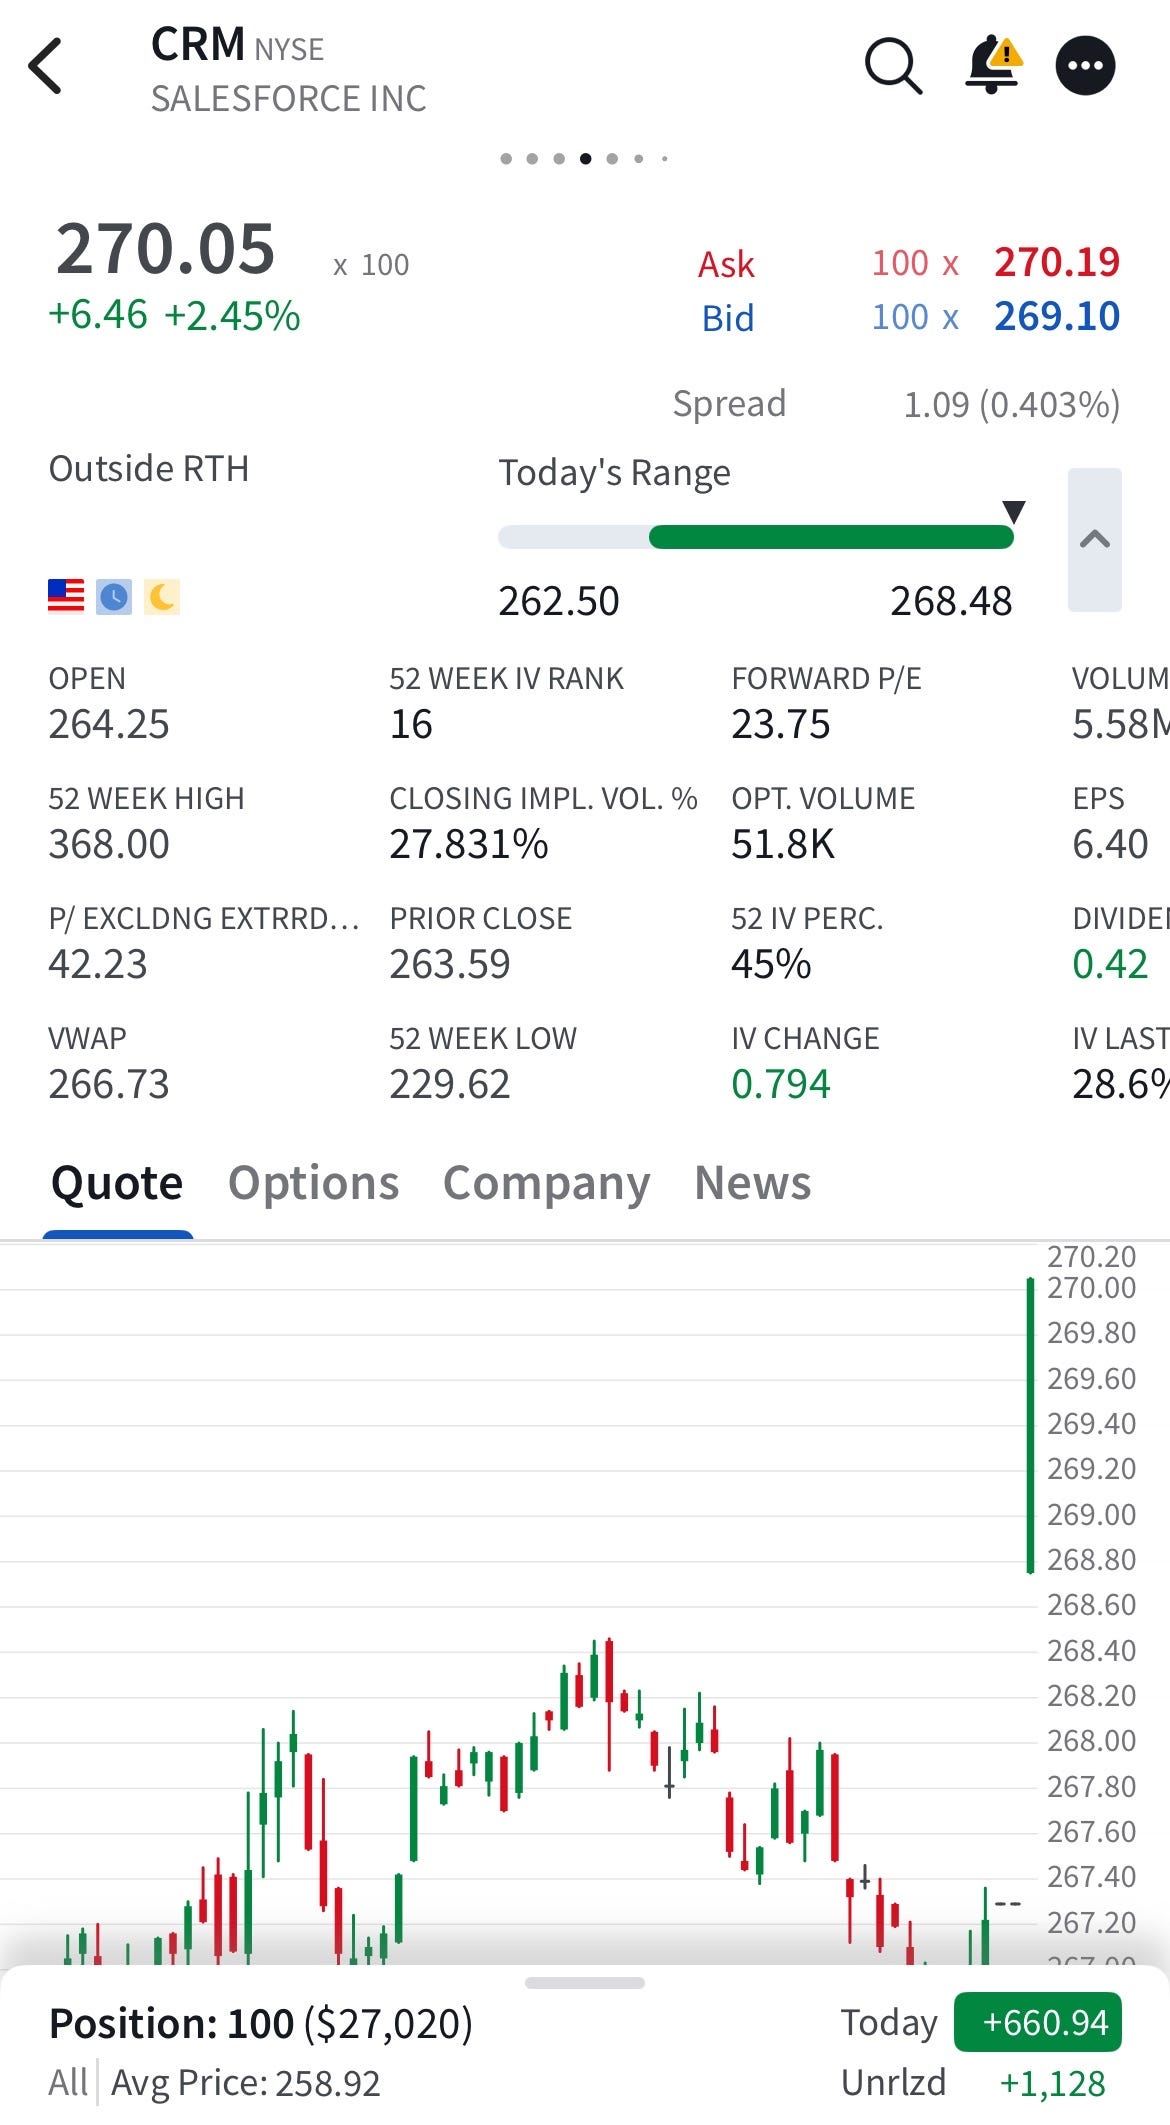Open the News tab
This screenshot has width=1170, height=2125.
(x=752, y=1182)
